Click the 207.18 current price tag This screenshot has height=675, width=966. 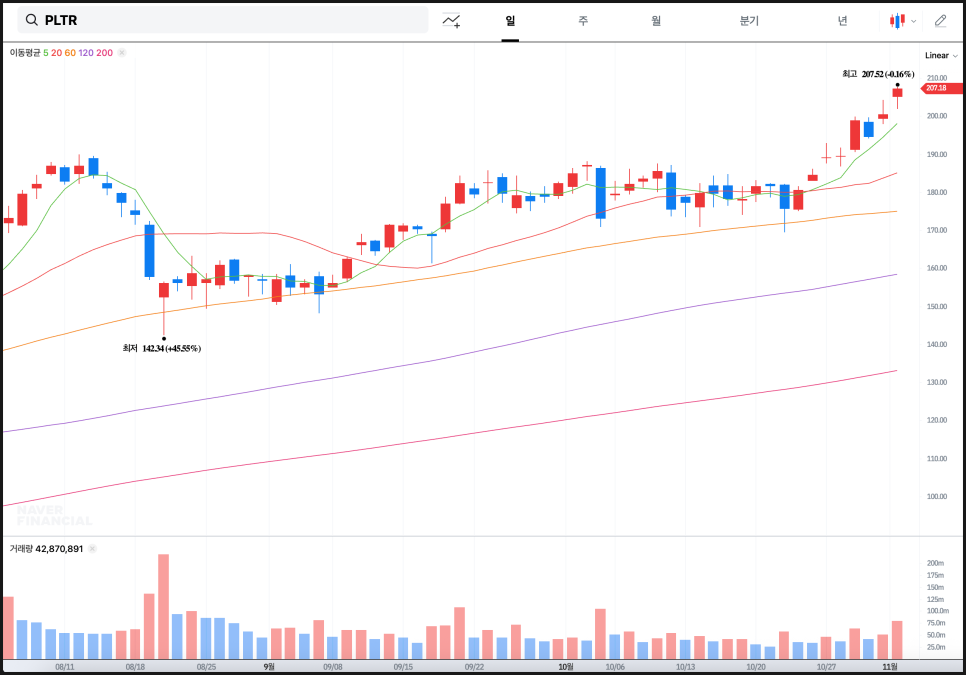click(936, 88)
